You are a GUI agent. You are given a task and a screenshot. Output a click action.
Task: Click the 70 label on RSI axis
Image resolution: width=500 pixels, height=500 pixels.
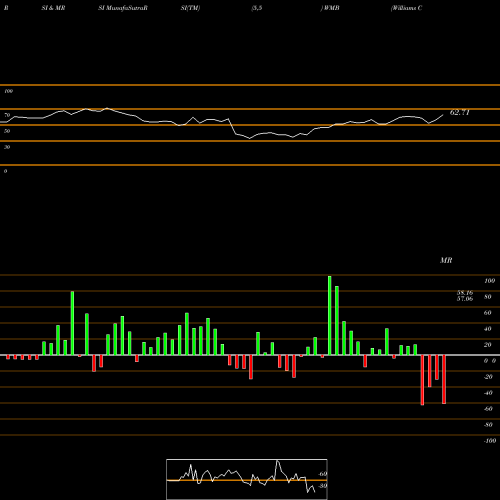point(7,115)
